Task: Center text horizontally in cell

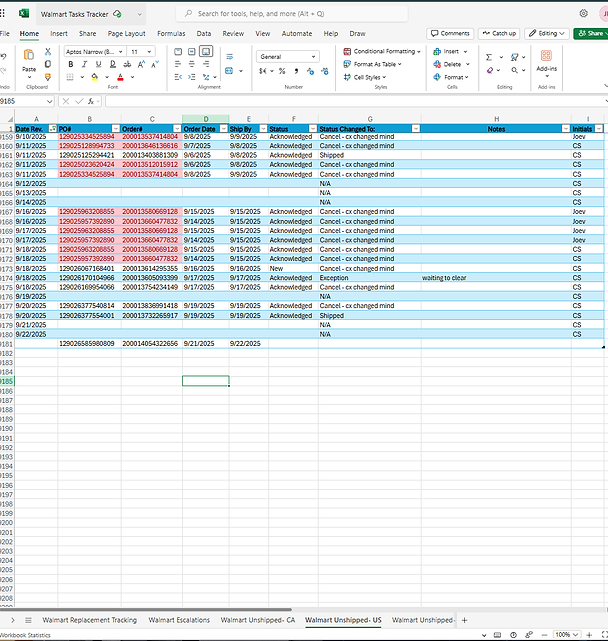Action: pyautogui.click(x=192, y=64)
